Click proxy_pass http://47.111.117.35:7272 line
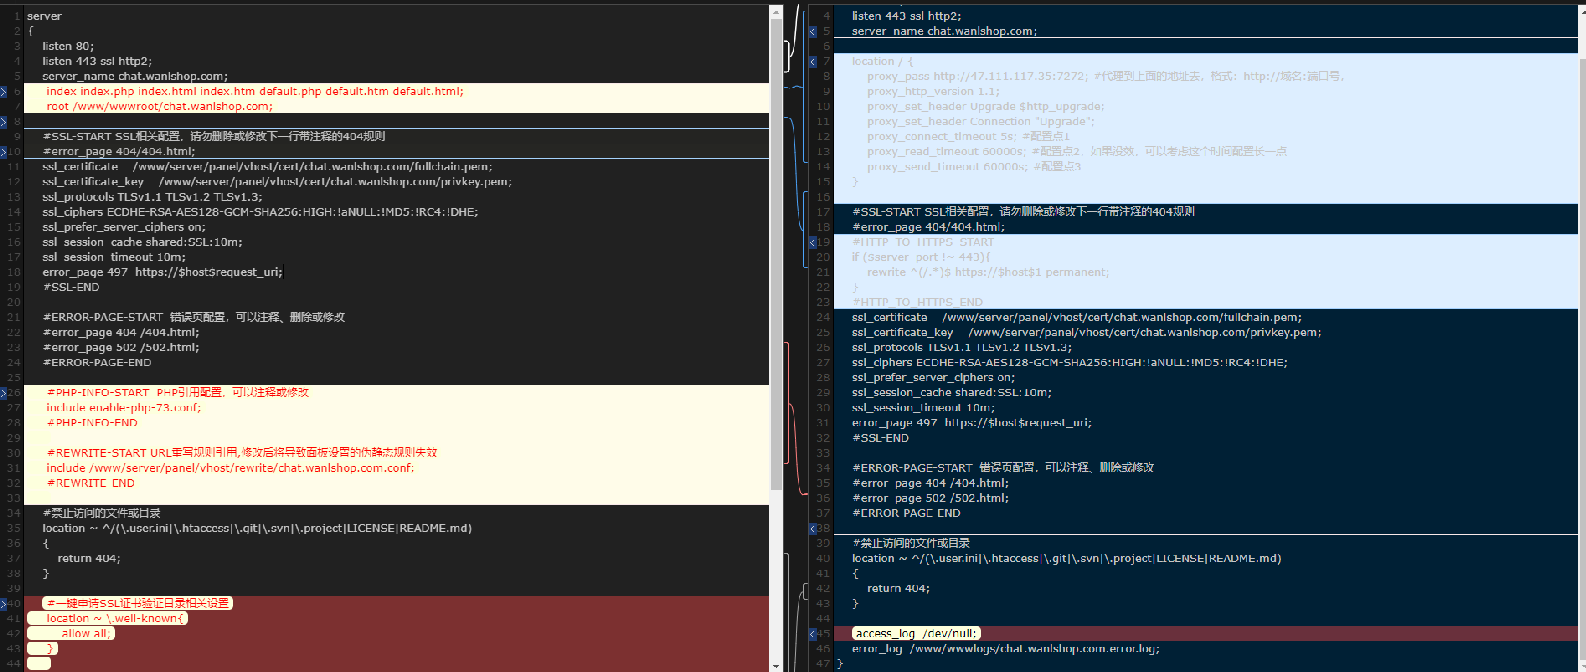 tap(1106, 76)
